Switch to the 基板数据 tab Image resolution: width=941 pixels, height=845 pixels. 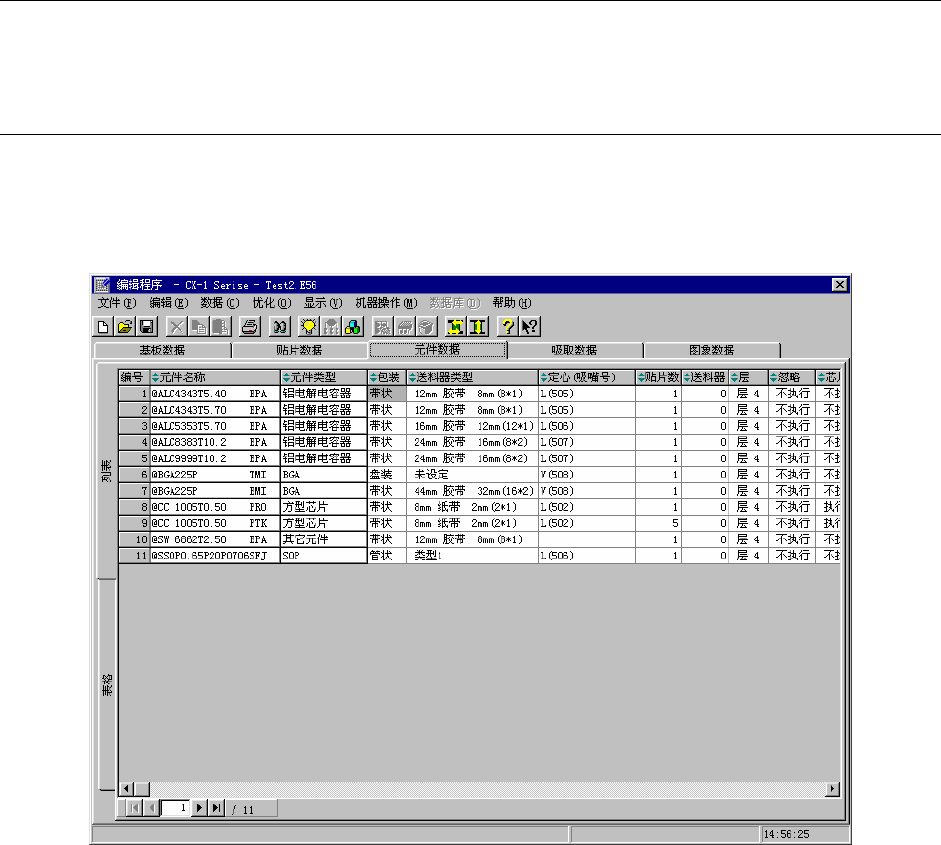163,350
